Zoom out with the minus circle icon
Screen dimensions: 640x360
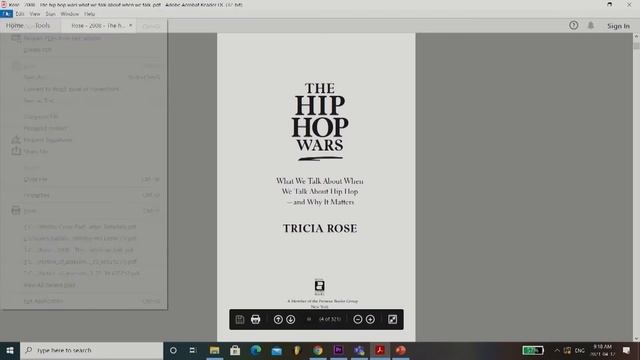pyautogui.click(x=358, y=319)
